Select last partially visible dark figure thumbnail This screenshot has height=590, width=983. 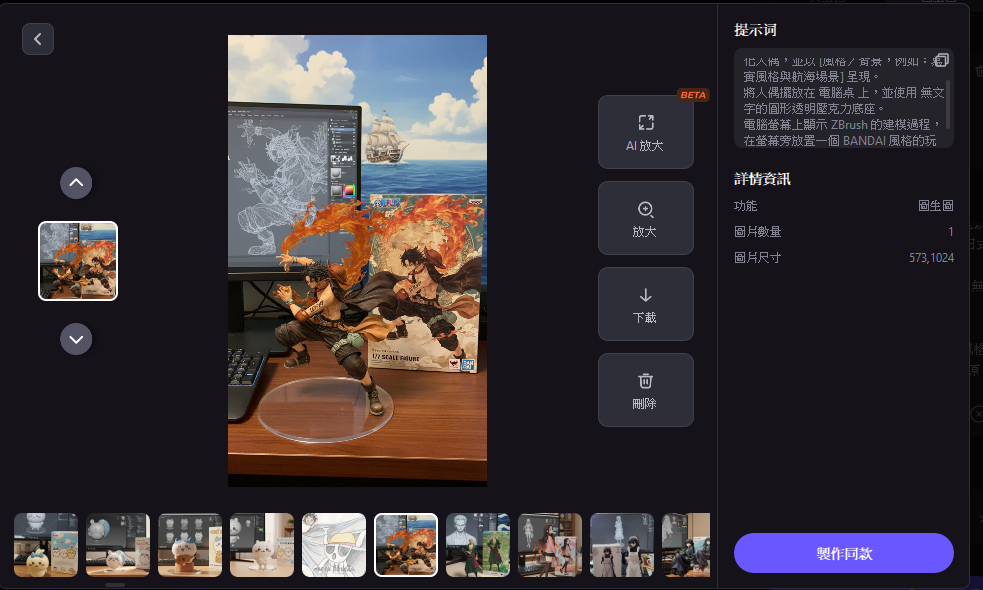click(x=686, y=545)
